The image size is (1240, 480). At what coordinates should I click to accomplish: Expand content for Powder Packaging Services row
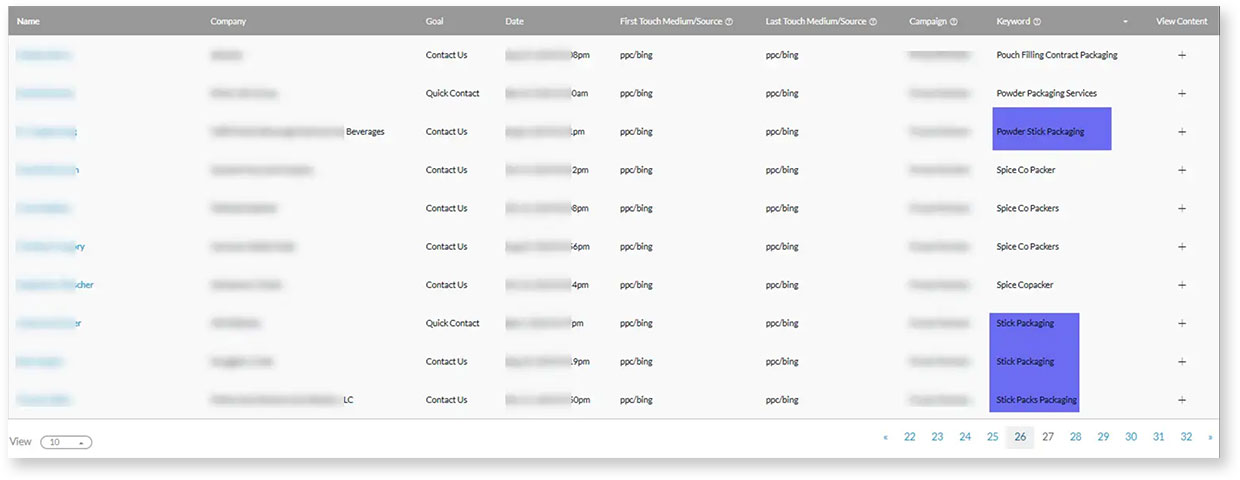1182,93
